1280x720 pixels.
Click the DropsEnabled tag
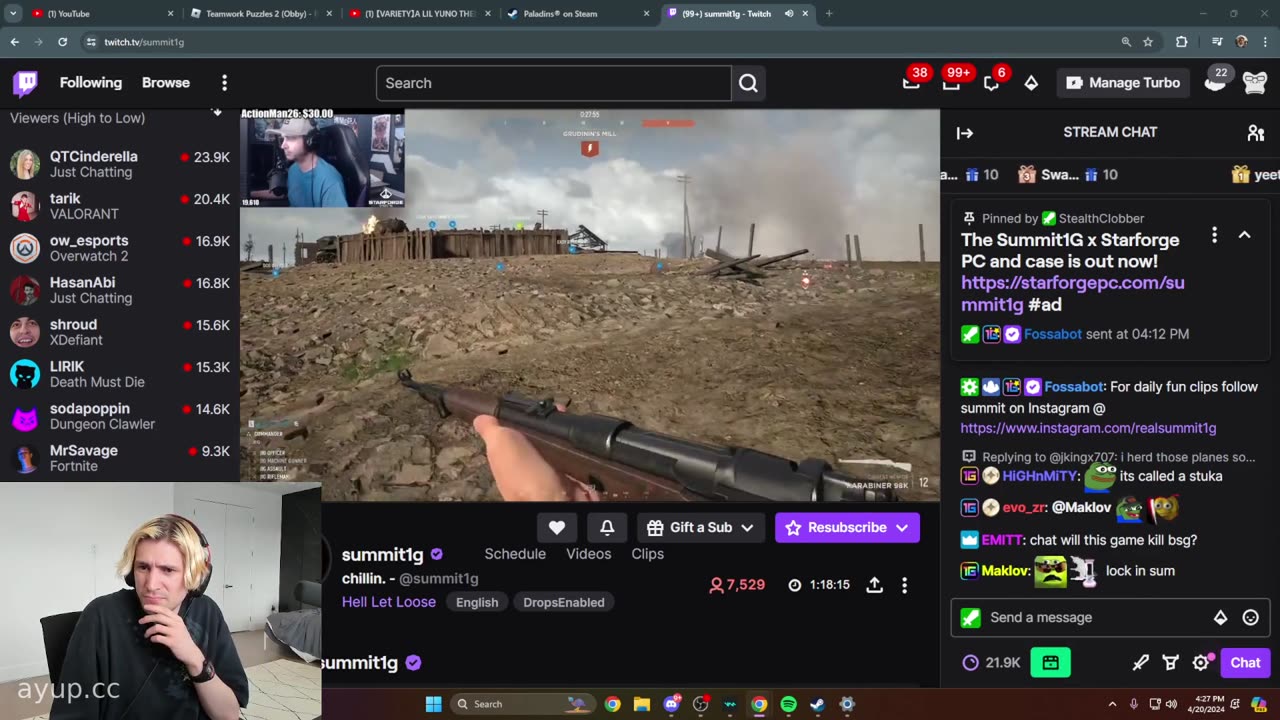[564, 602]
